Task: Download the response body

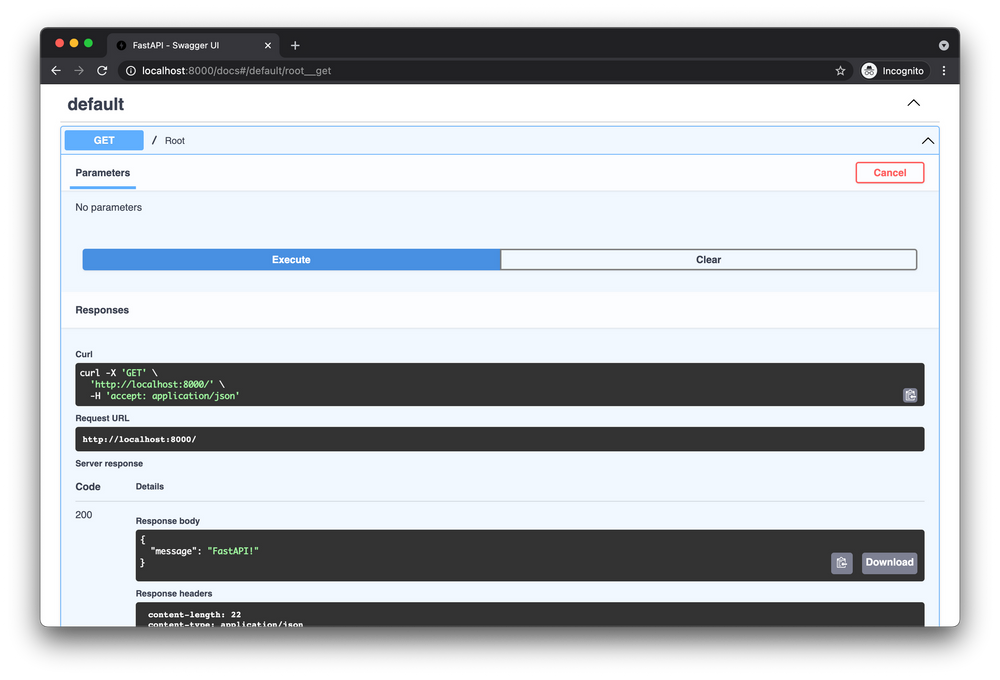Action: [889, 563]
